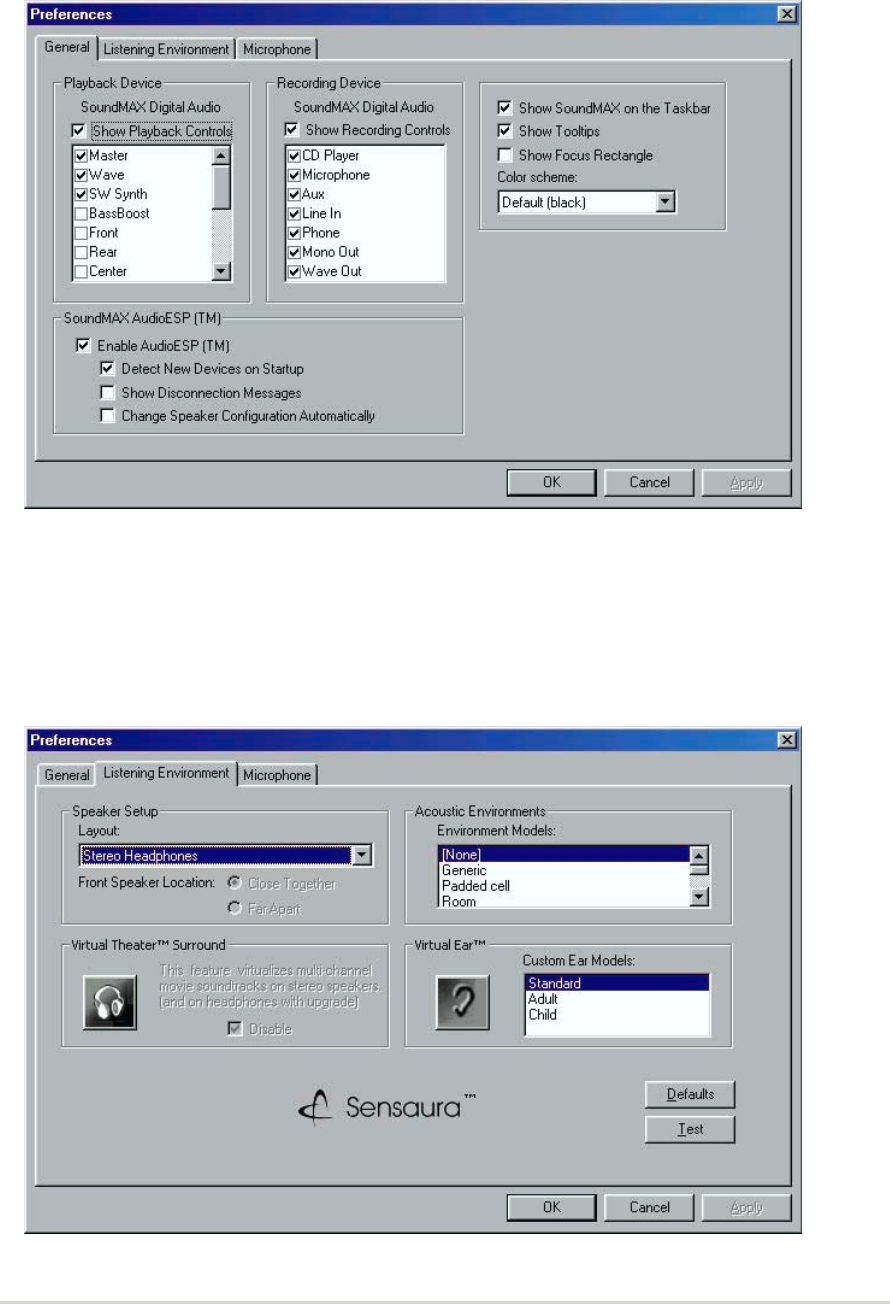Enable Rear playback control
Image resolution: width=890 pixels, height=1304 pixels.
(x=79, y=252)
